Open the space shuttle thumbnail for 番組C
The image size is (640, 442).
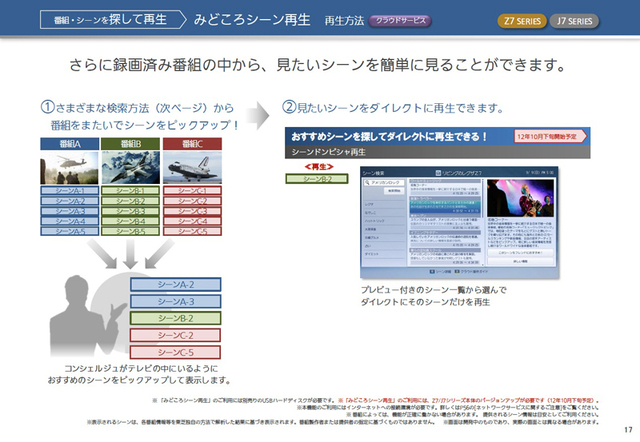(192, 167)
